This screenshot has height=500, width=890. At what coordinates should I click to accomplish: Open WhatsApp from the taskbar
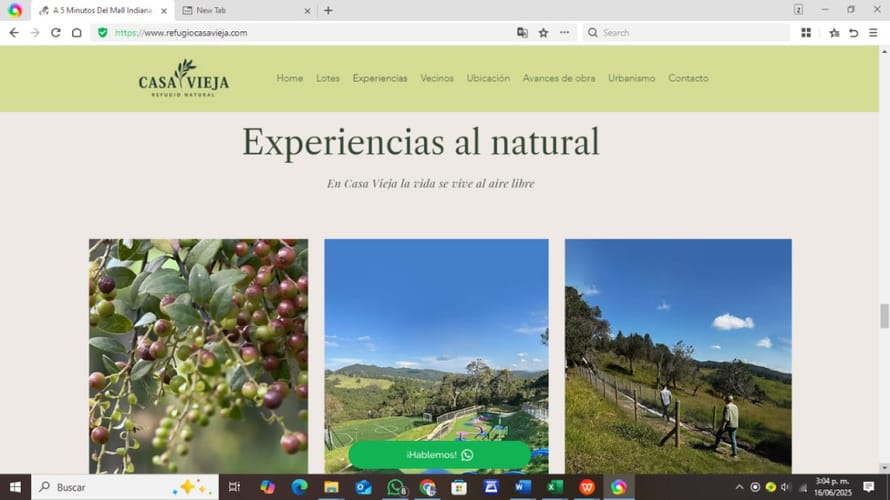(396, 487)
